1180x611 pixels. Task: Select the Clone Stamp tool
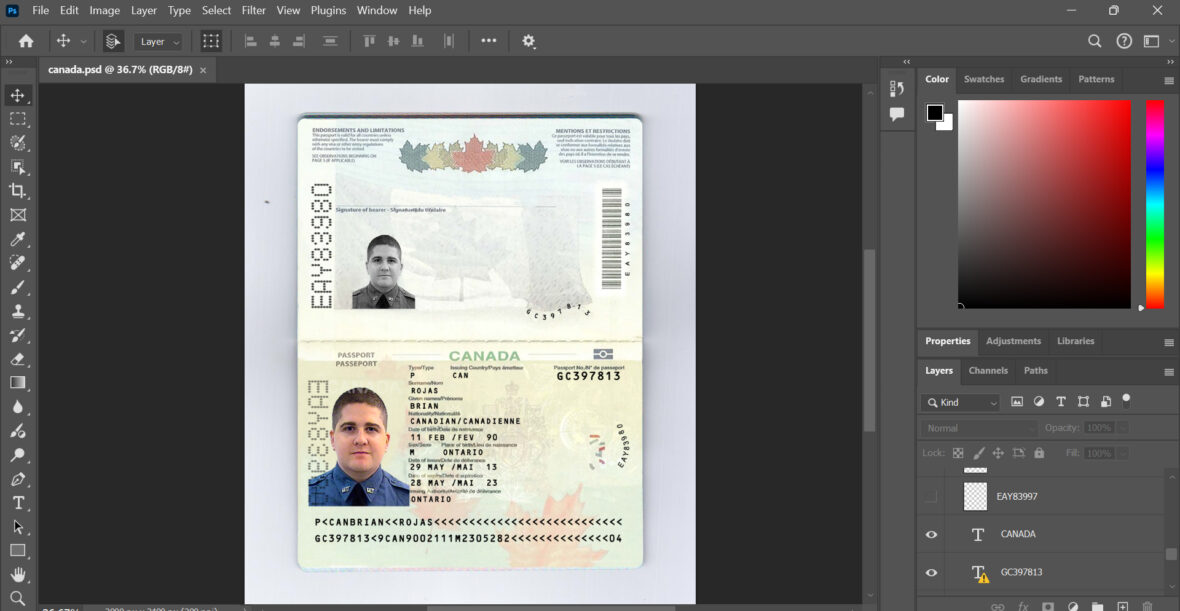tap(17, 311)
